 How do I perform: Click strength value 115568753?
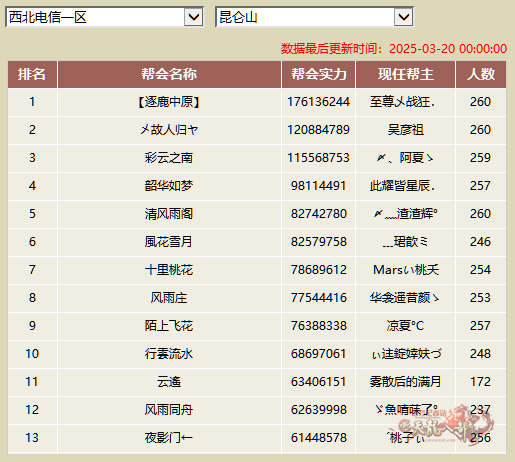[319, 158]
